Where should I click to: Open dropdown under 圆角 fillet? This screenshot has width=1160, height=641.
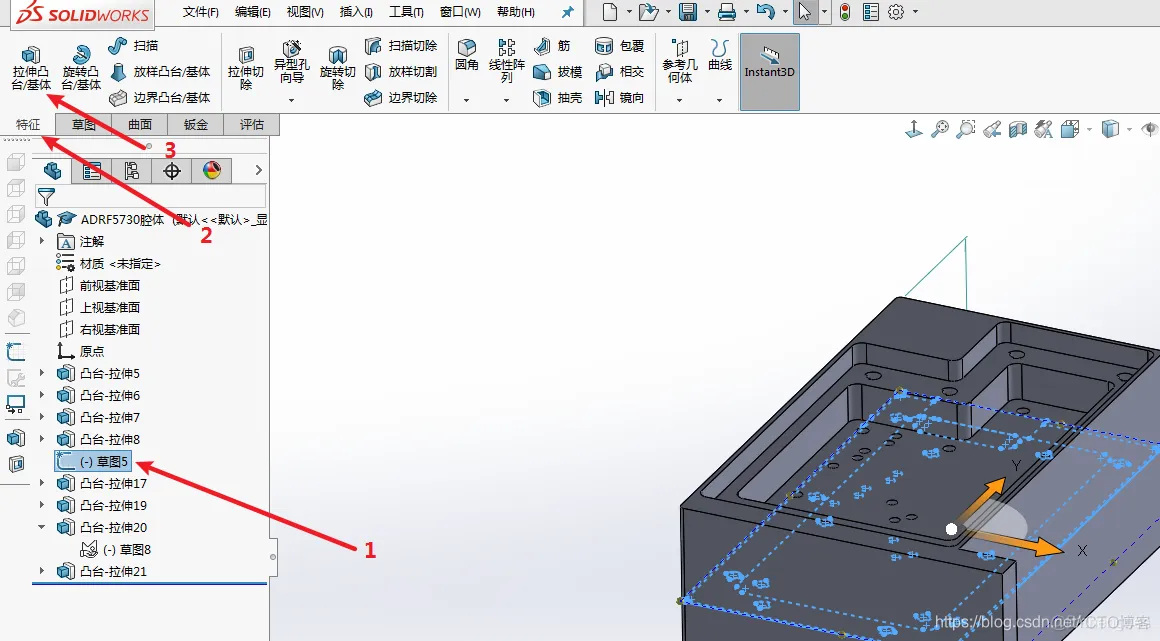coord(466,100)
